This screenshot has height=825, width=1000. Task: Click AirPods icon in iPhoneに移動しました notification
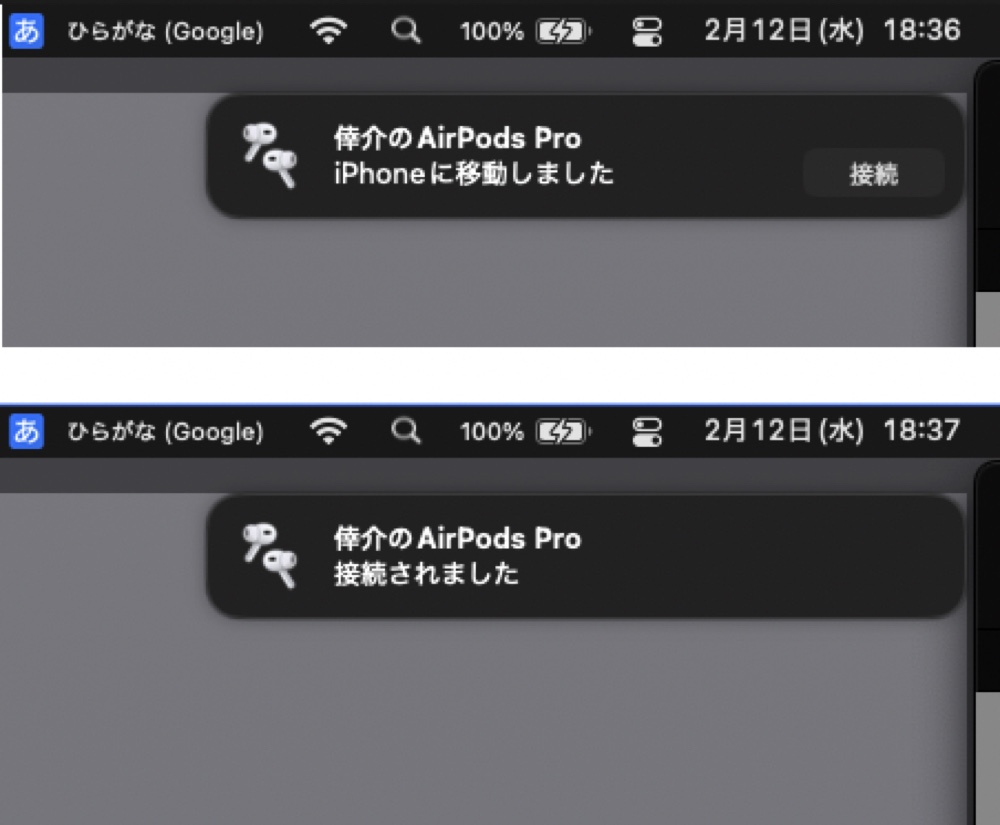point(270,156)
